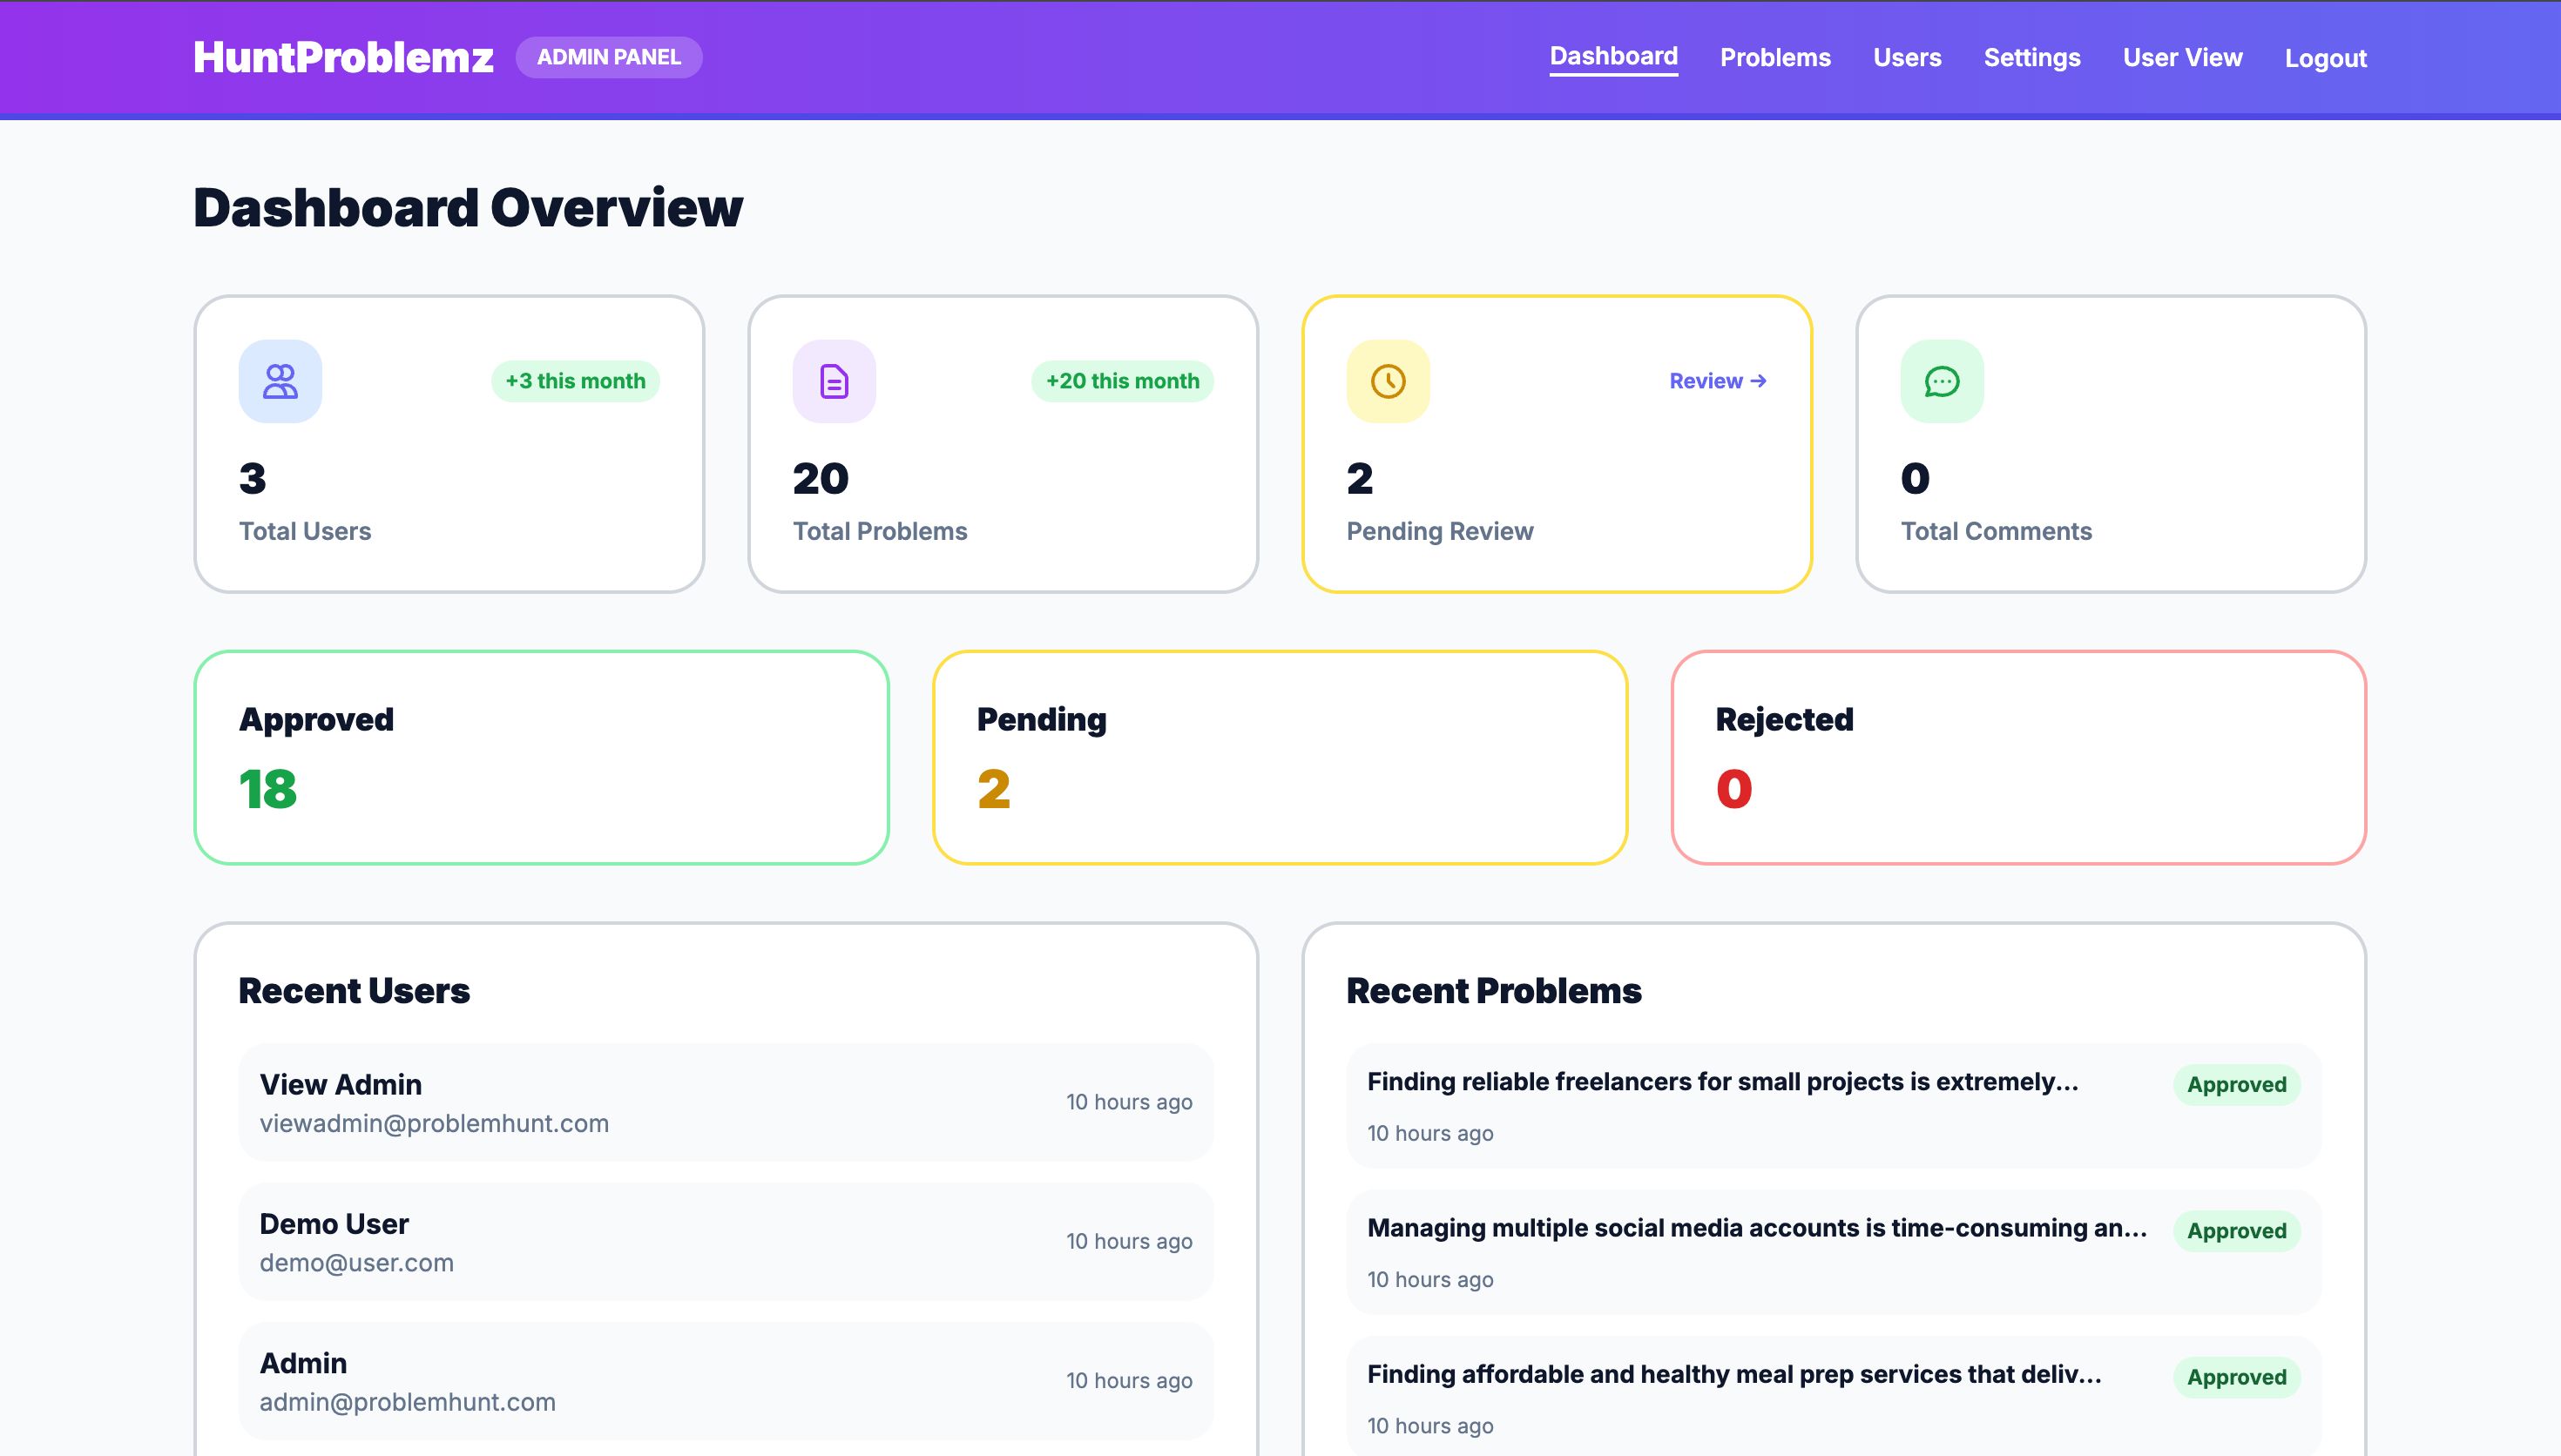Navigate to the Users page
2561x1456 pixels.
[x=1907, y=58]
